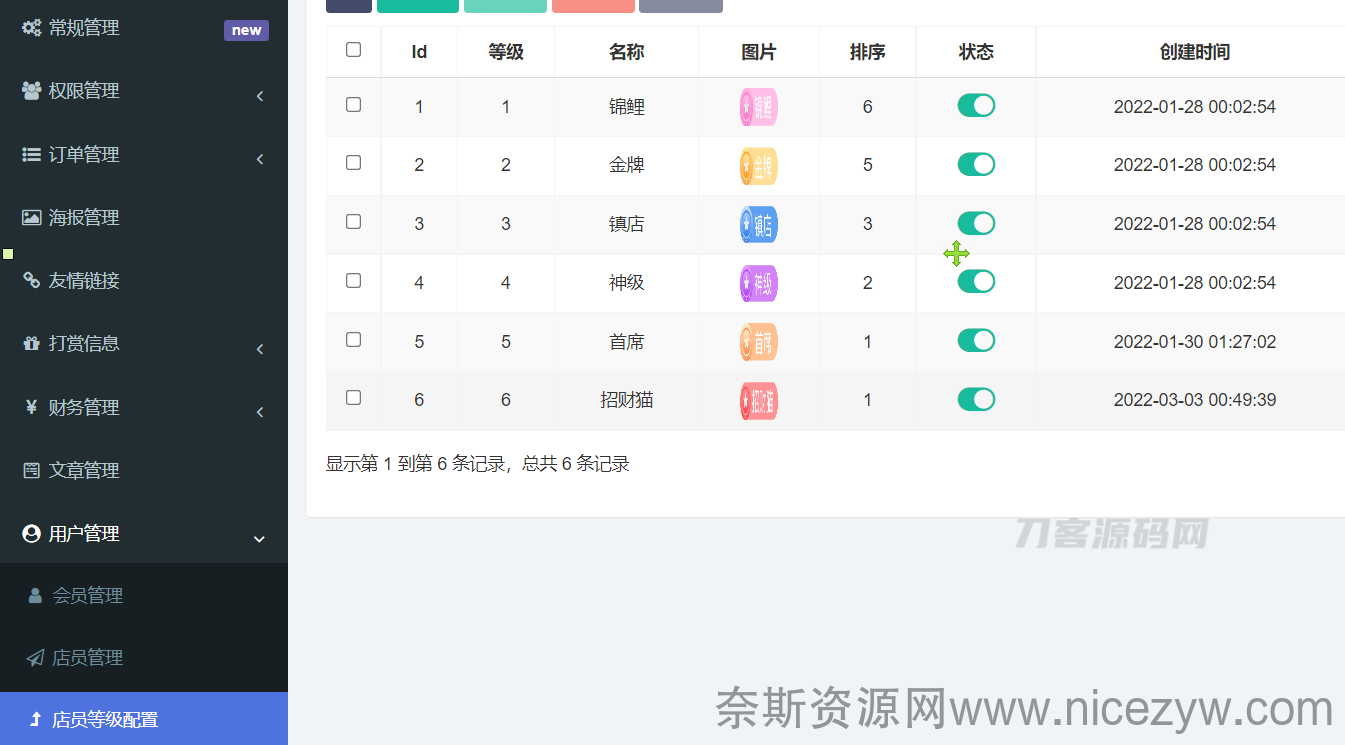Screen dimensions: 1345x745
Task: Click the 会员管理 person icon
Action: pos(35,596)
